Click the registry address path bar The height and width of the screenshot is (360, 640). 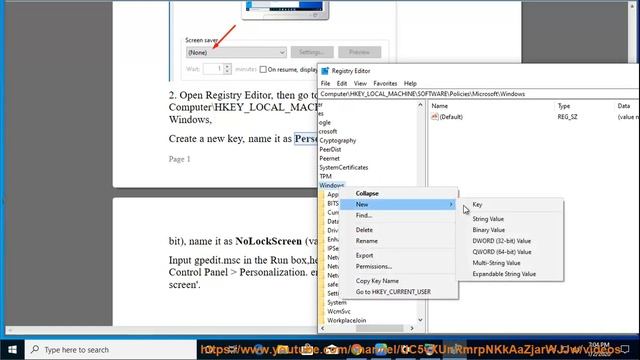pos(478,94)
